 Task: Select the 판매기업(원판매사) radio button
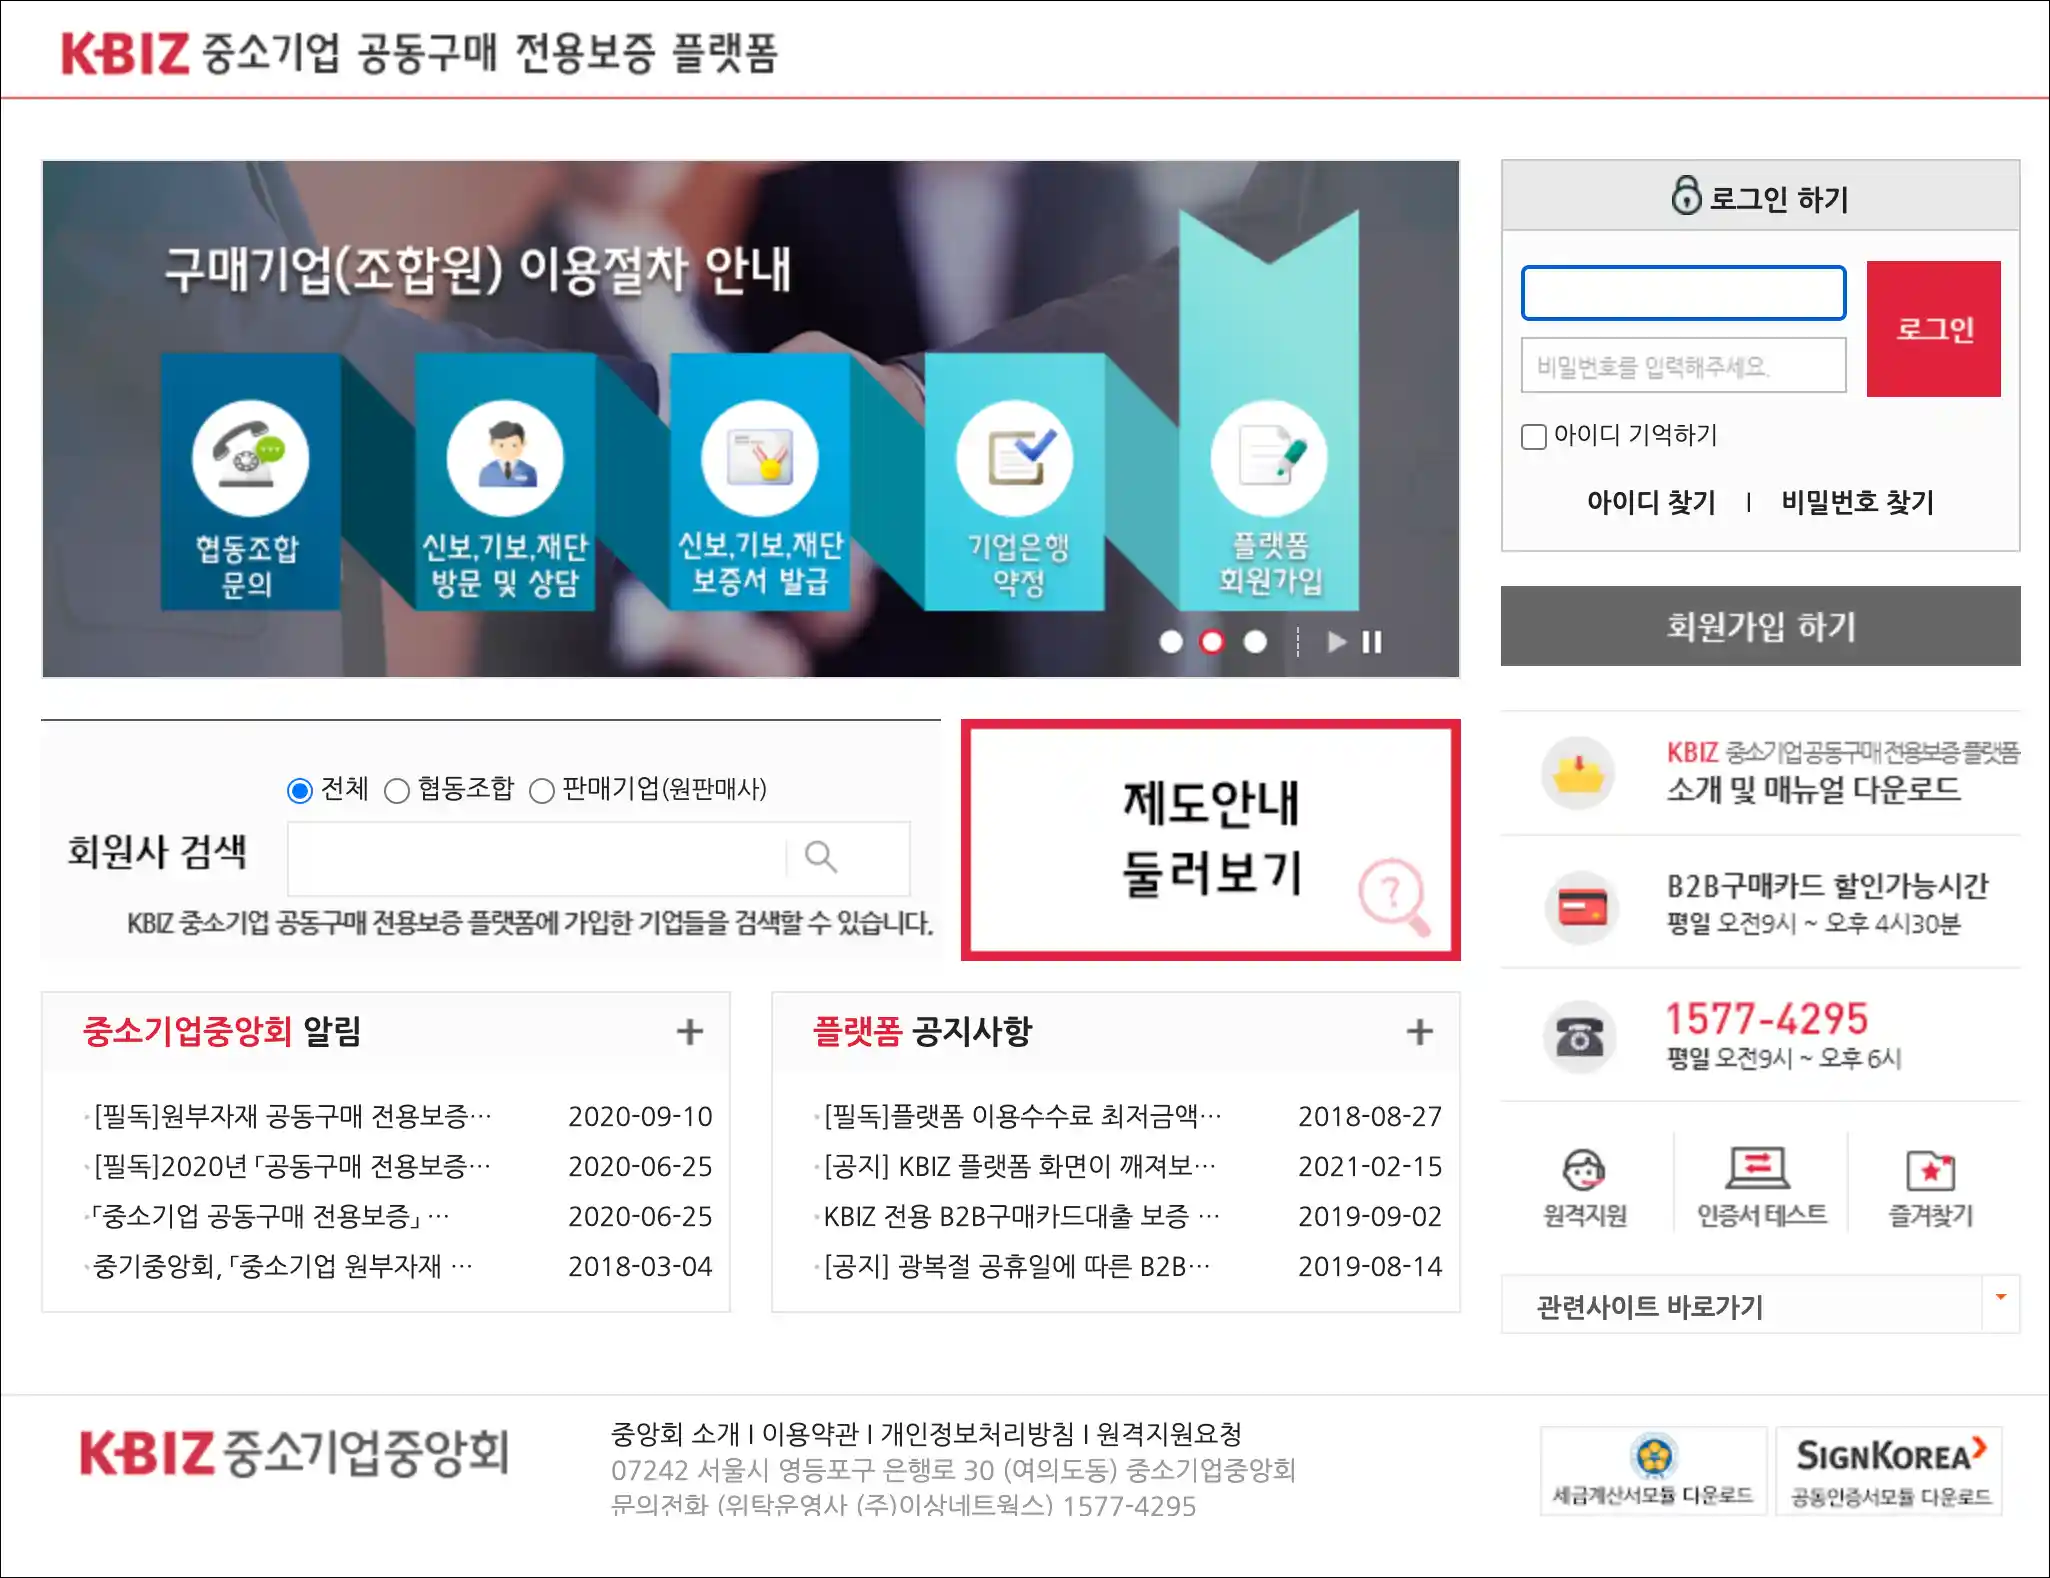pos(541,791)
